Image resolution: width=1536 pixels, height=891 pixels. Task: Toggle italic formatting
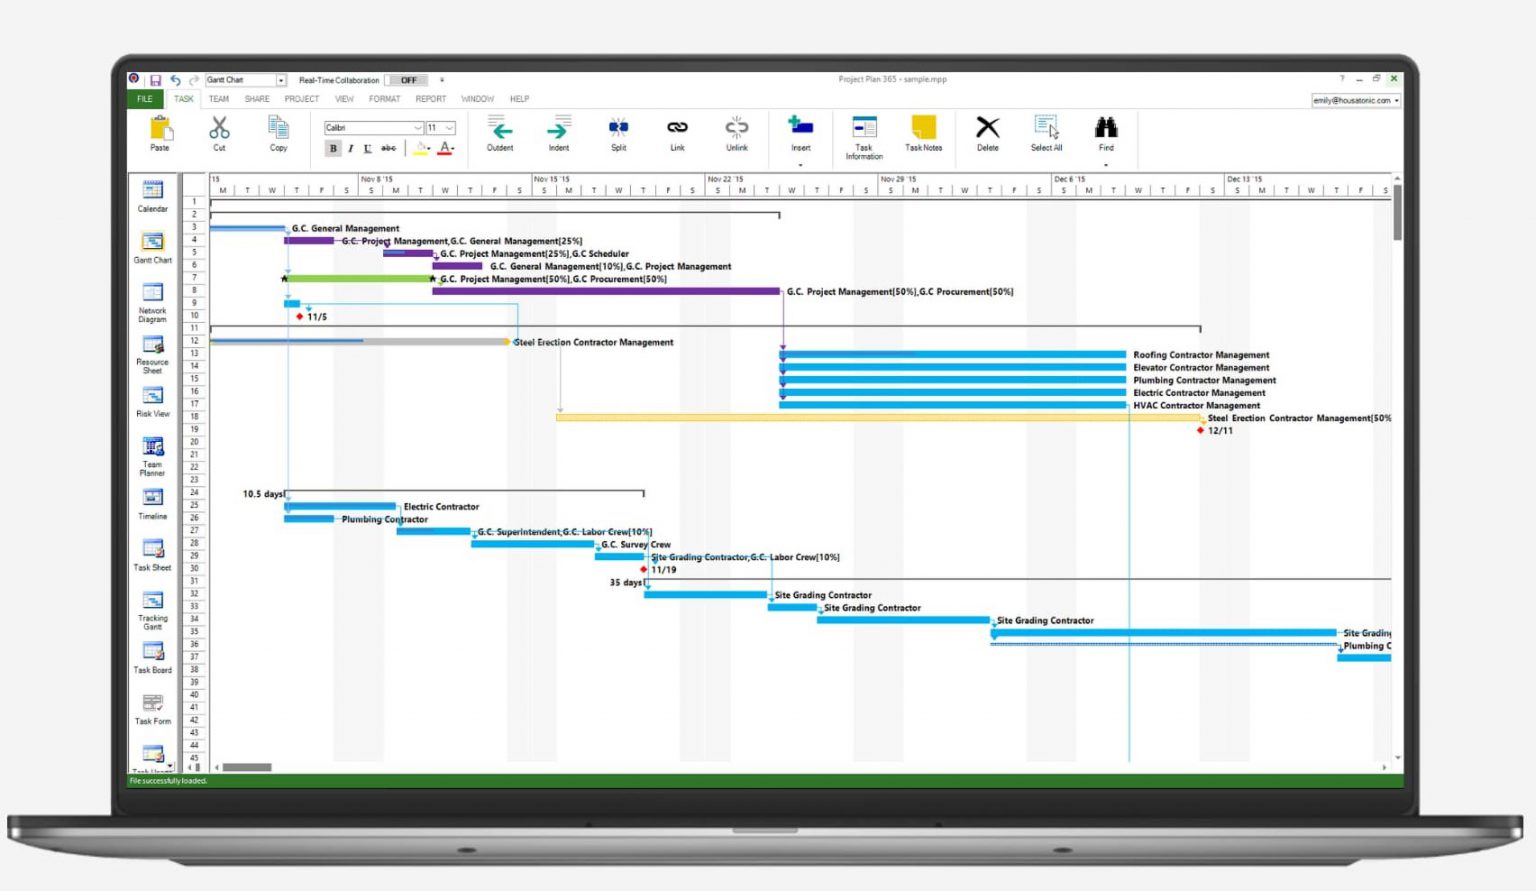click(x=351, y=148)
